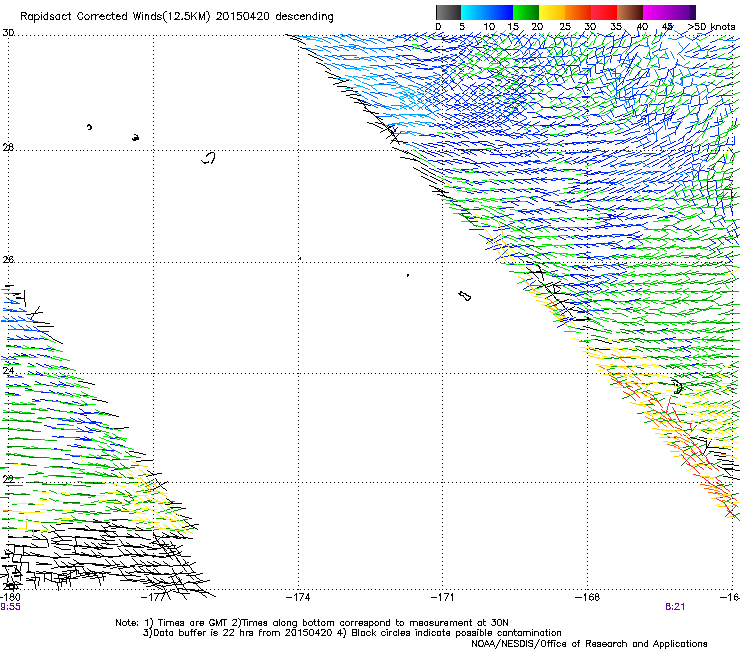Click the orange 25-30 knots legend segment
This screenshot has width=740, height=650.
(578, 12)
